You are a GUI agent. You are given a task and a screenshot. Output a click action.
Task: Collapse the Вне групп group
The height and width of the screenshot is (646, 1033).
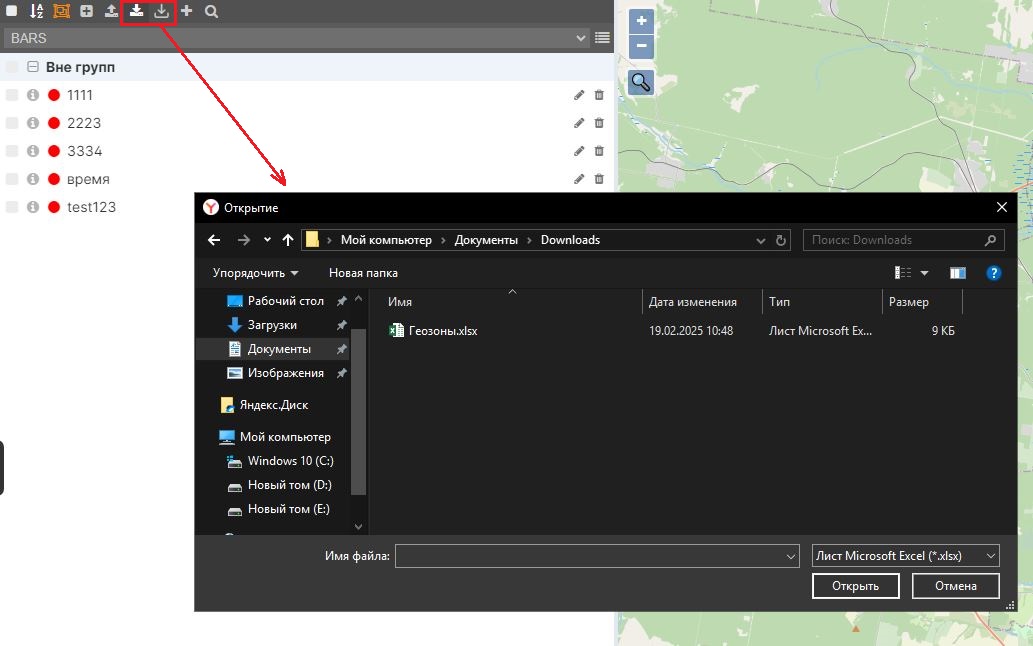point(33,67)
